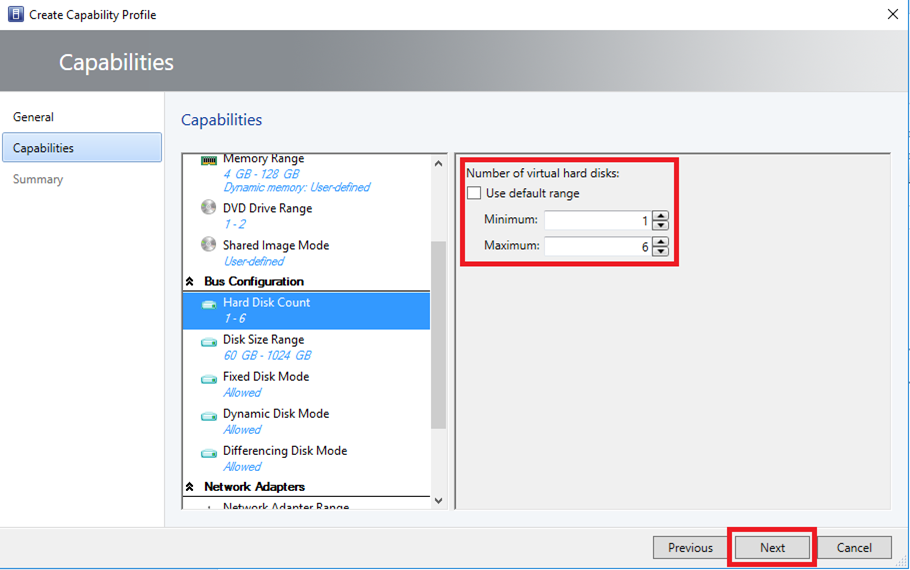
Task: Close the Create Capability Profile dialog
Action: (893, 14)
